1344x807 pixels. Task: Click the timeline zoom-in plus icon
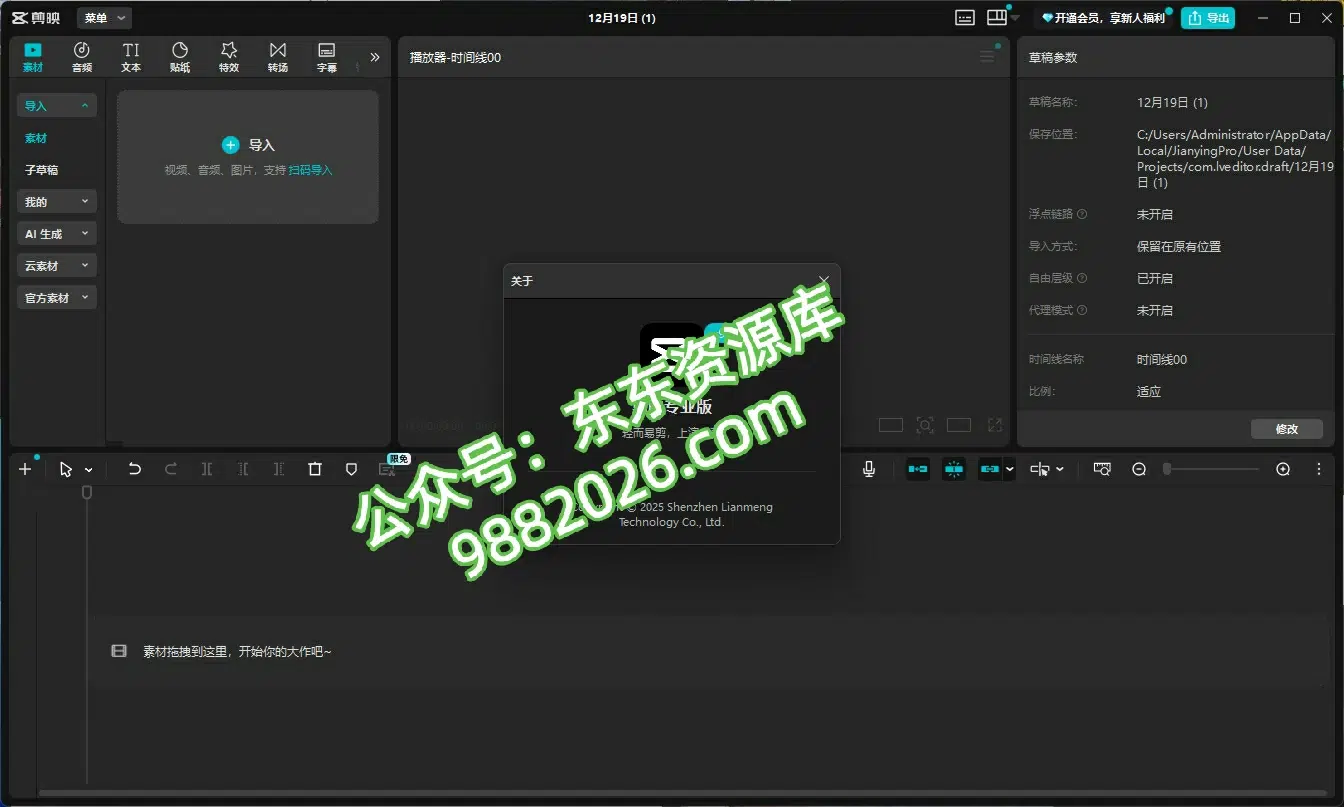[1283, 469]
